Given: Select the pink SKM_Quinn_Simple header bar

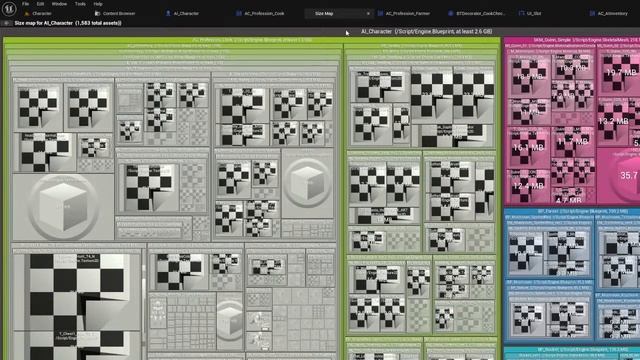Looking at the screenshot, I should (572, 40).
